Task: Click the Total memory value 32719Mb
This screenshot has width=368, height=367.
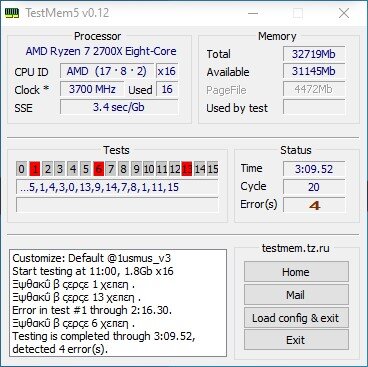Action: coord(314,54)
